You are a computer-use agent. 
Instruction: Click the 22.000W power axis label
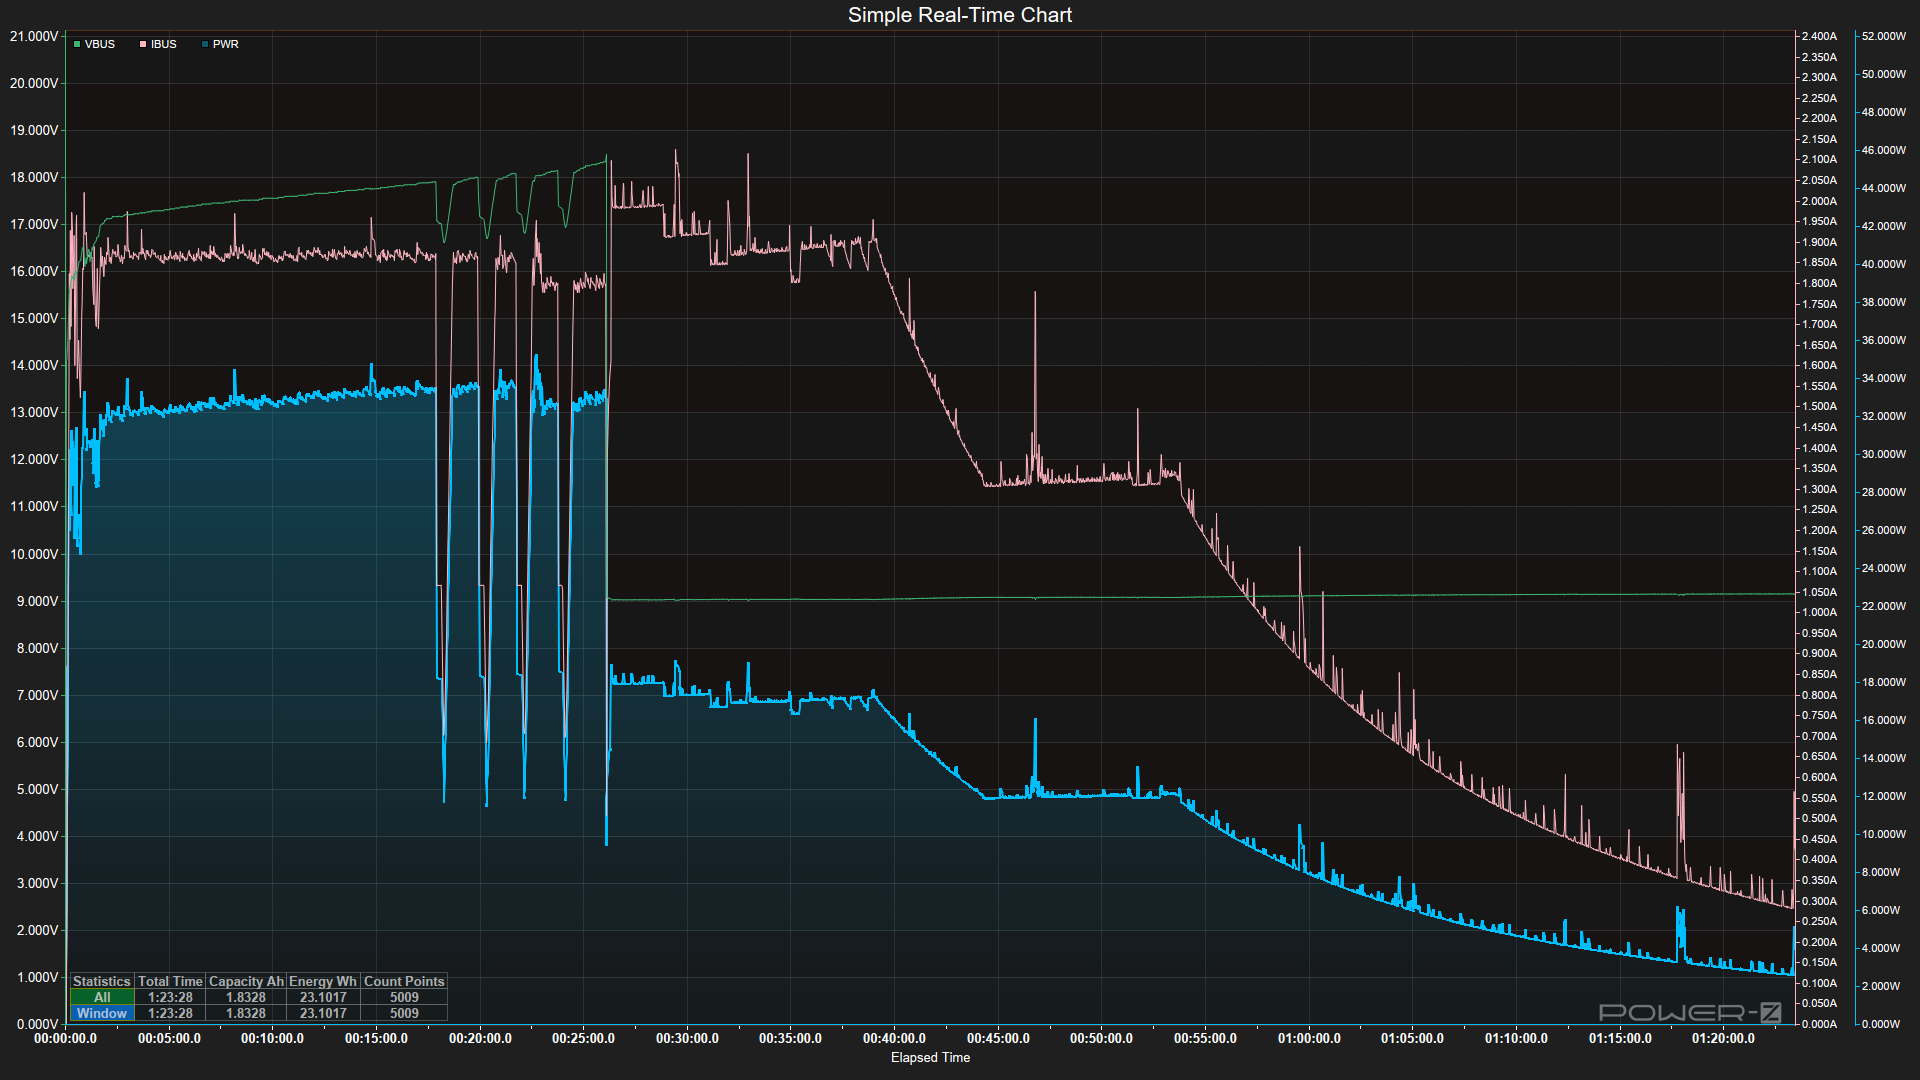point(1884,606)
